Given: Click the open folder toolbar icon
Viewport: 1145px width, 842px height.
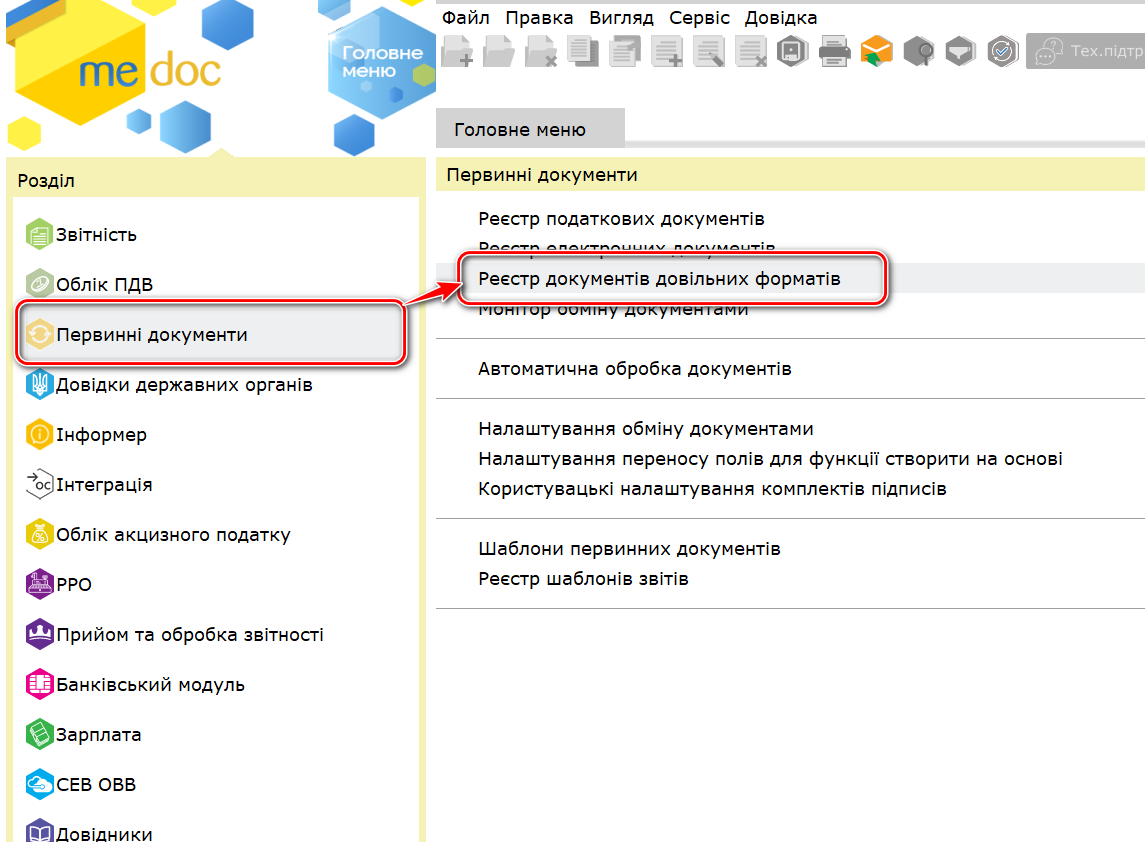Looking at the screenshot, I should tap(499, 50).
